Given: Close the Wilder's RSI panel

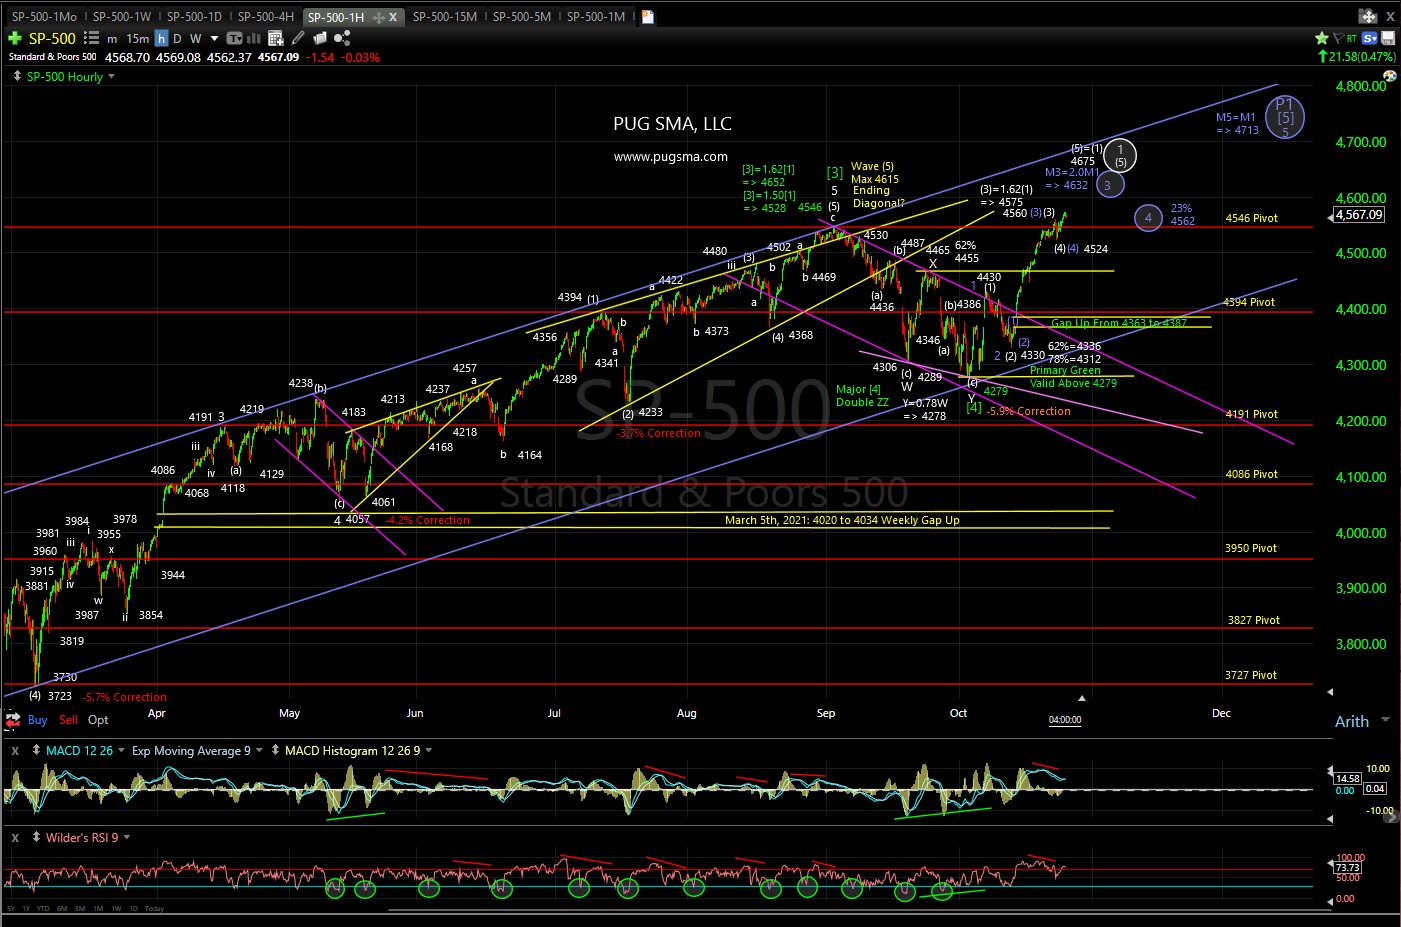Looking at the screenshot, I should click(x=15, y=838).
